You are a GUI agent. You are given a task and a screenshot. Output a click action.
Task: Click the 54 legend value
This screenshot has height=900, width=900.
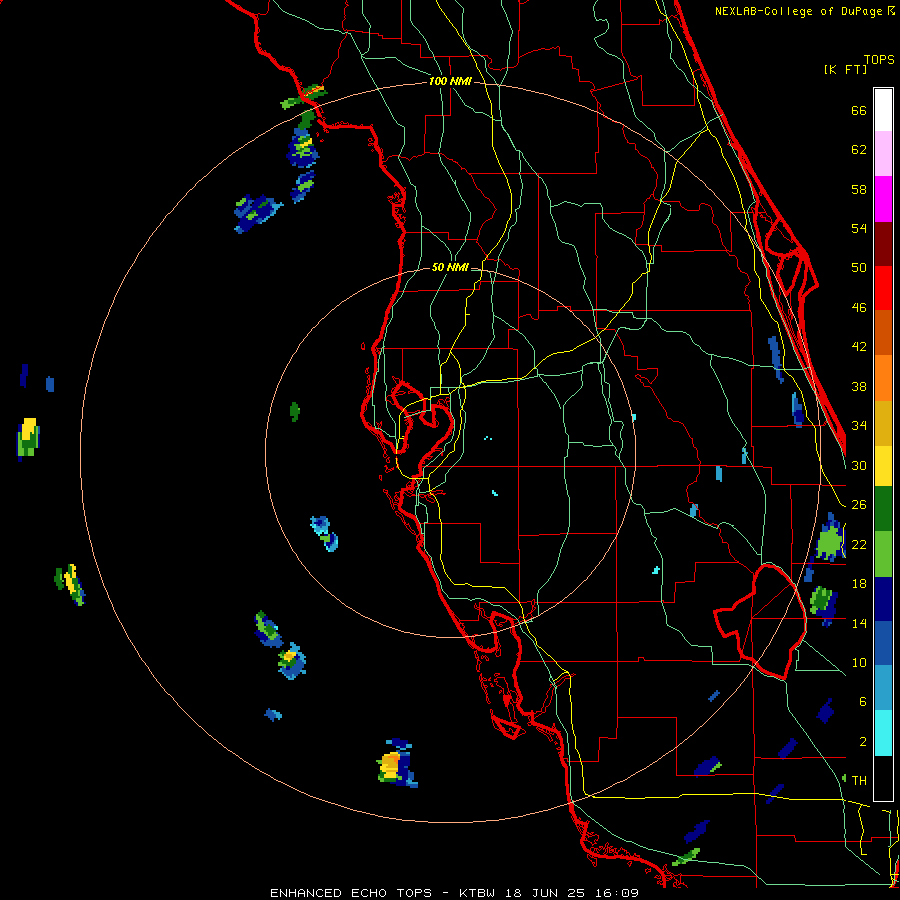[x=859, y=228]
